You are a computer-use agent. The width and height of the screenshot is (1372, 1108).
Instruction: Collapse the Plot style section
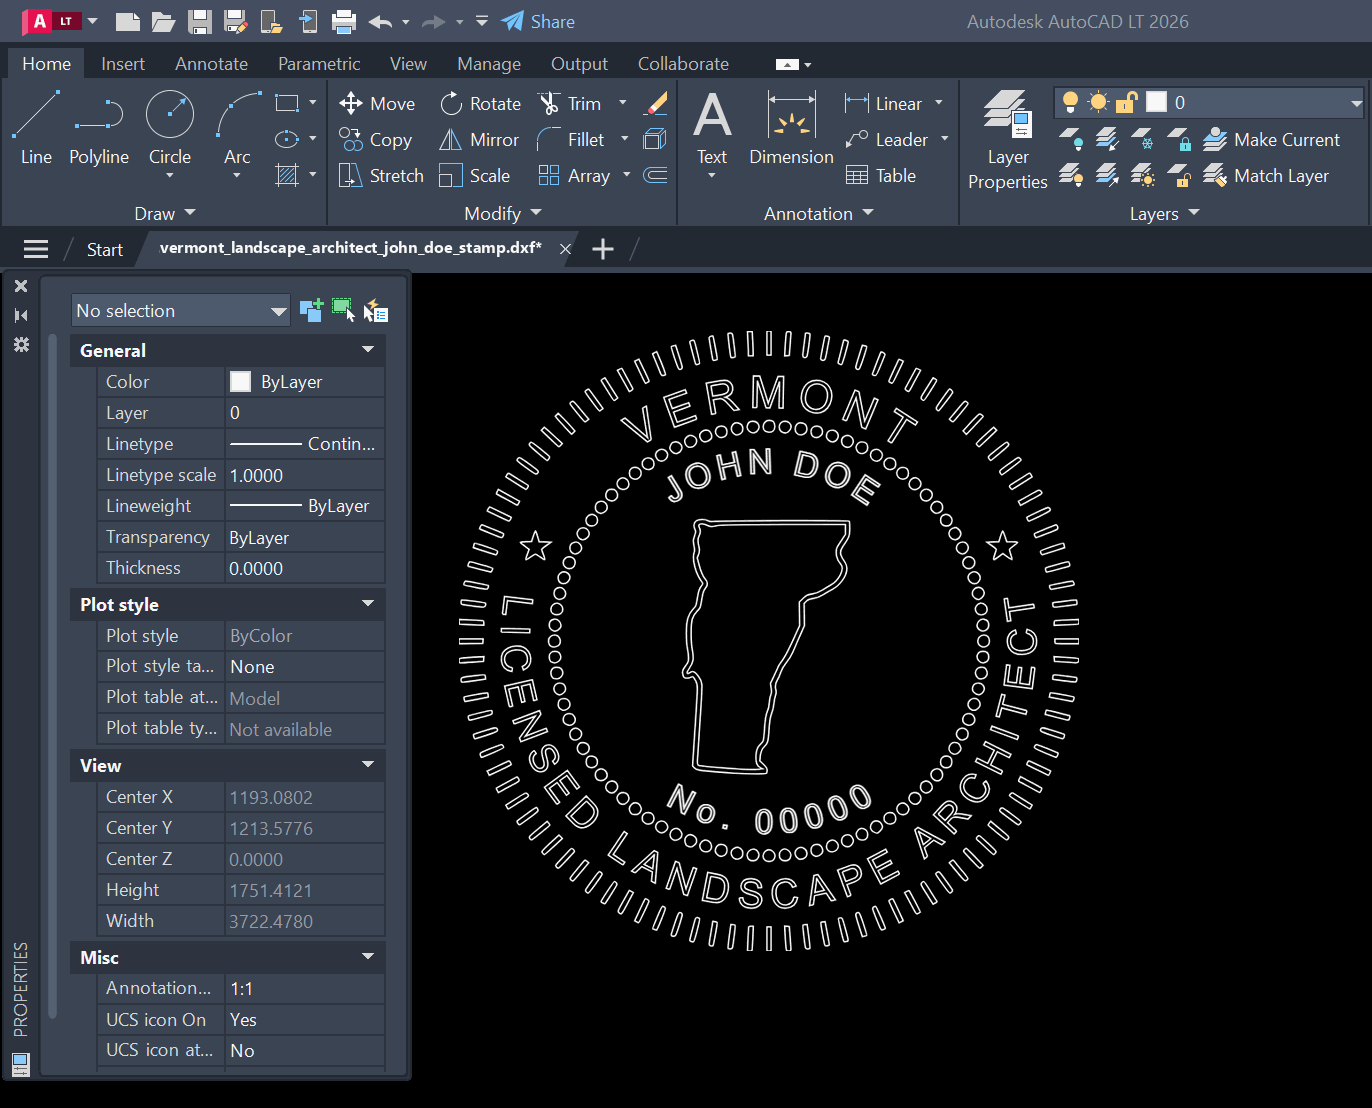point(368,603)
